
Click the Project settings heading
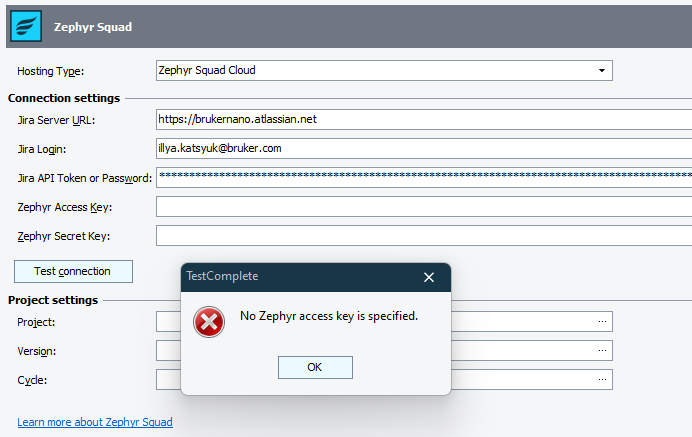coord(53,300)
